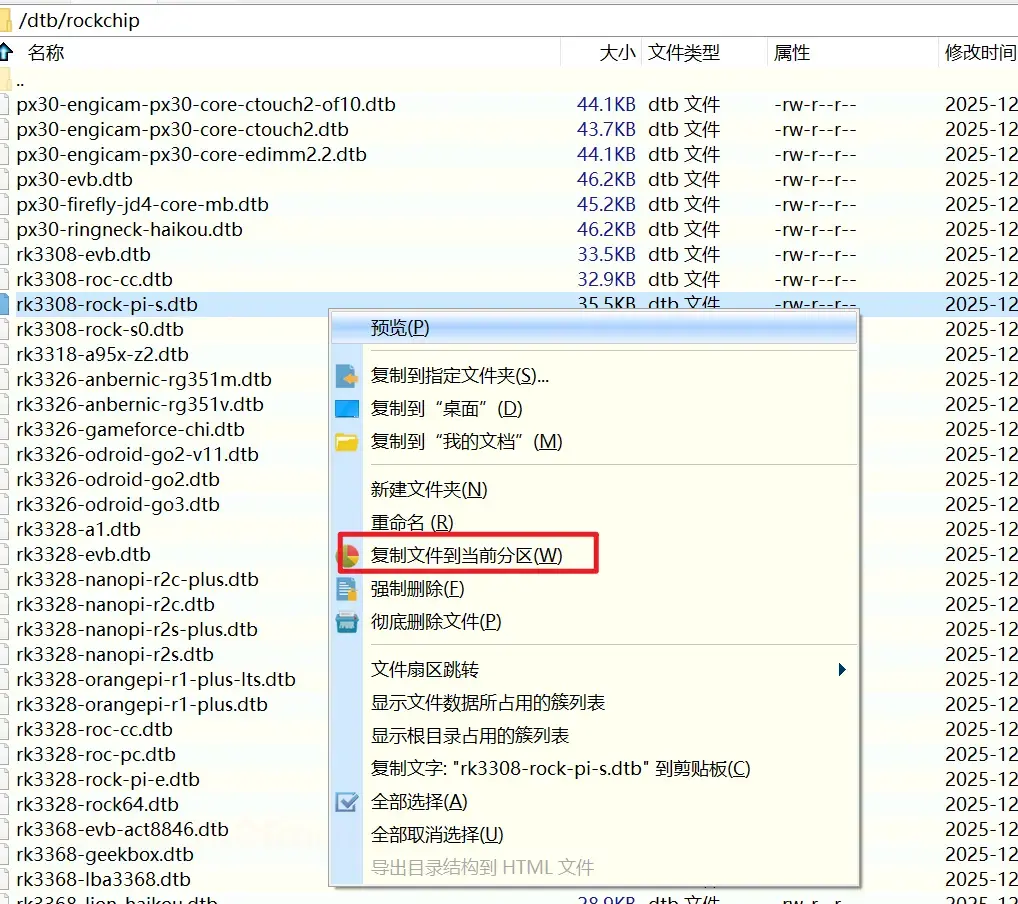Image resolution: width=1018 pixels, height=904 pixels.
Task: Choose 预览(P) from the context menu
Action: point(400,329)
